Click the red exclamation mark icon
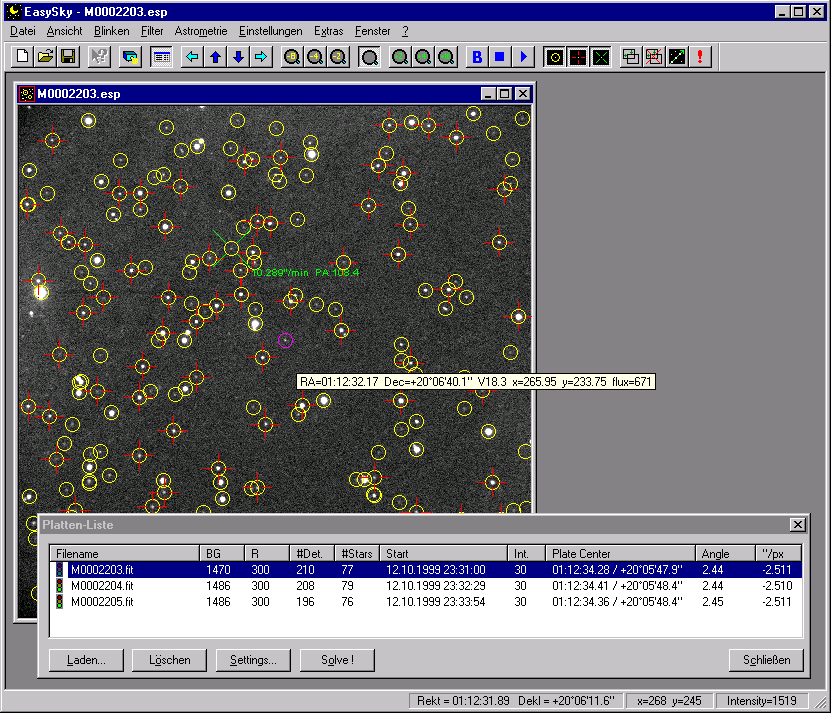The width and height of the screenshot is (831, 713). pos(700,57)
